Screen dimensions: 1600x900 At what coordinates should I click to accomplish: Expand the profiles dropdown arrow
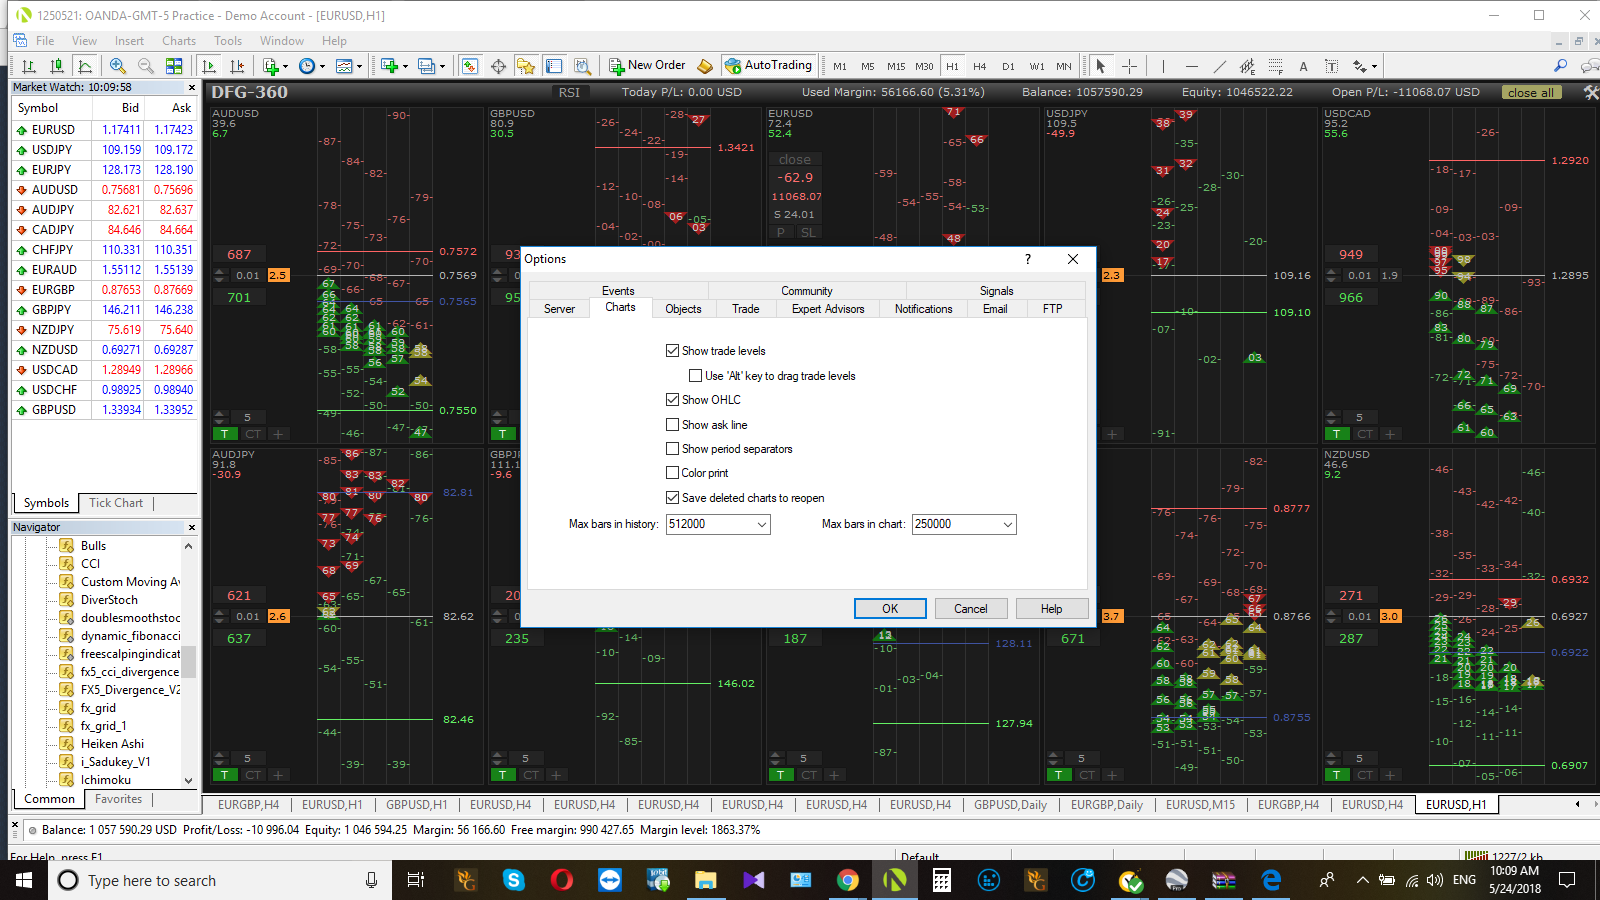coord(442,67)
